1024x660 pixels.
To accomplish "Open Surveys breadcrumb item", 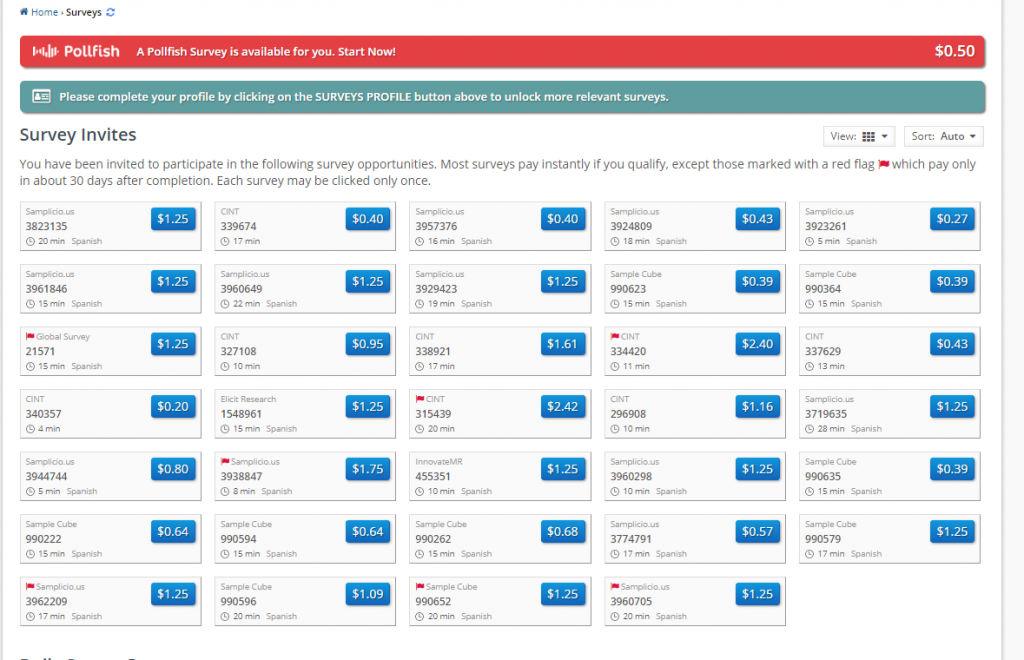I will click(x=84, y=12).
